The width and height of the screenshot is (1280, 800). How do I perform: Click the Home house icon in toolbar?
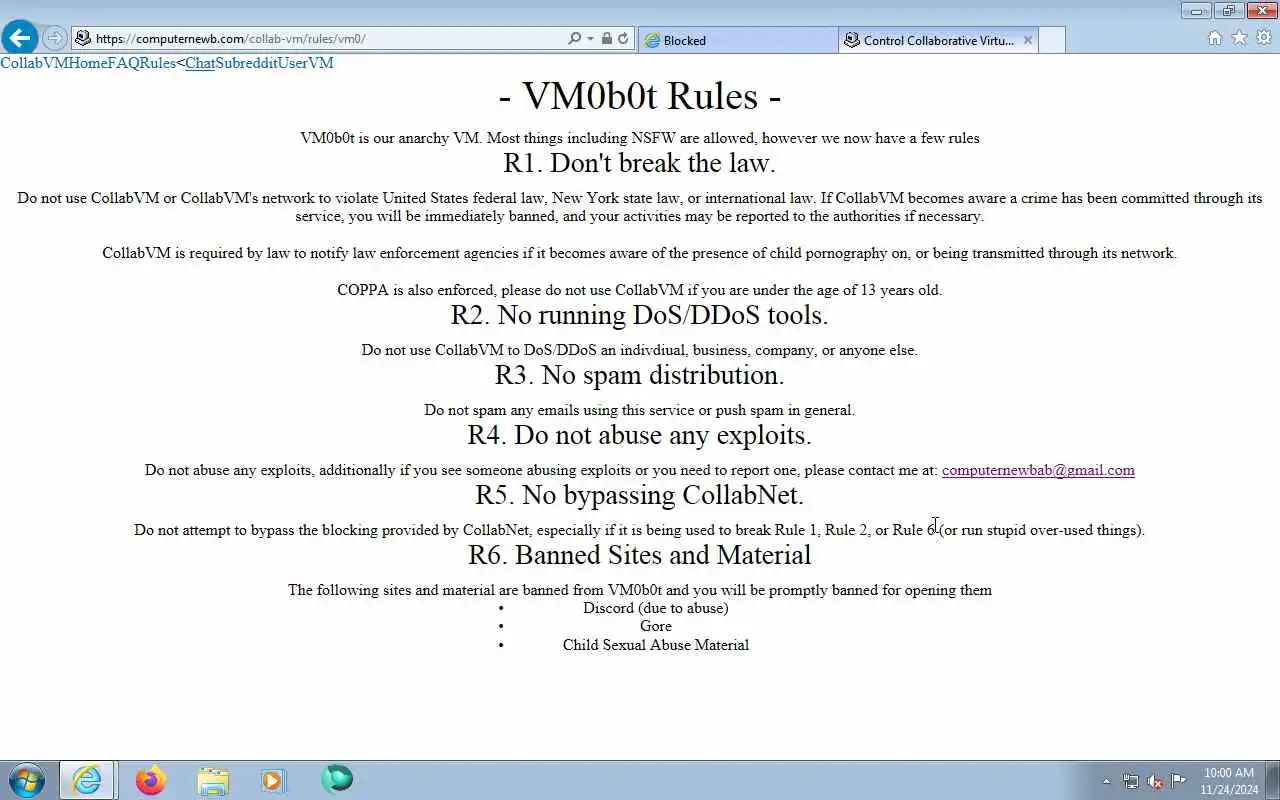(1215, 38)
